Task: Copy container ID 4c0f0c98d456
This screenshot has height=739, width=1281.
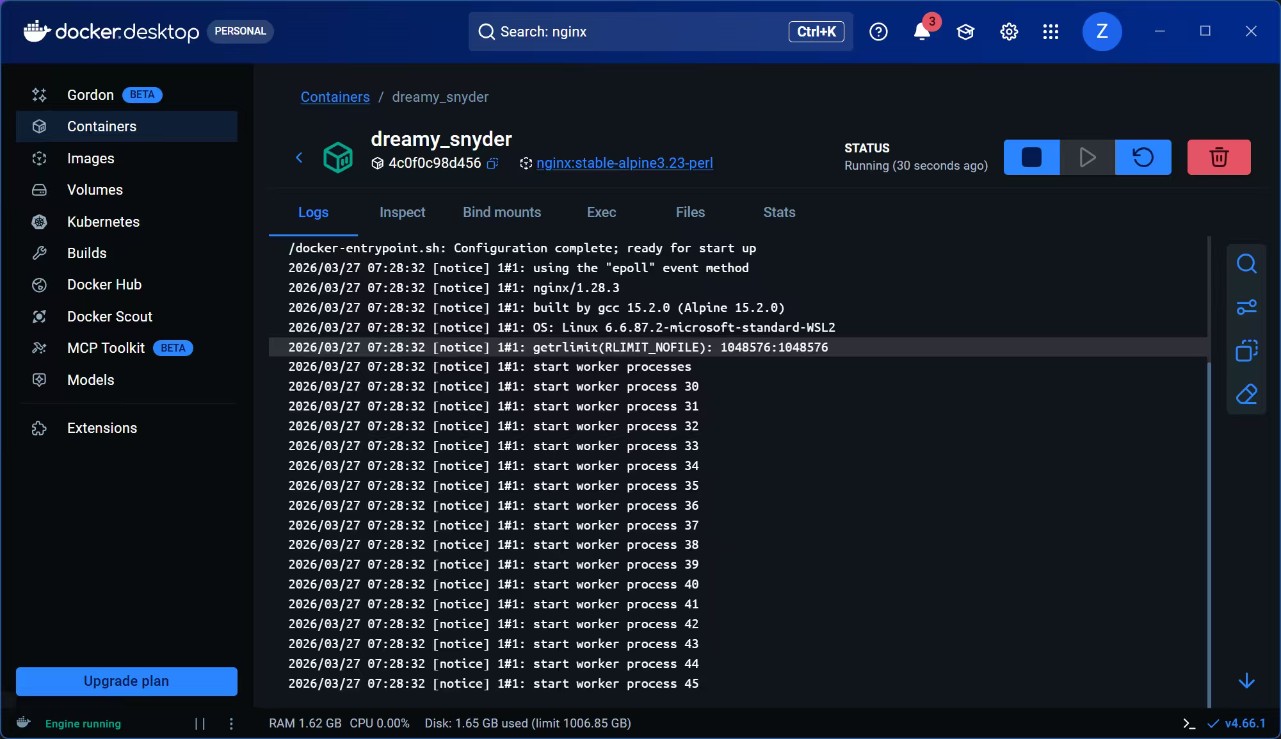Action: (x=492, y=163)
